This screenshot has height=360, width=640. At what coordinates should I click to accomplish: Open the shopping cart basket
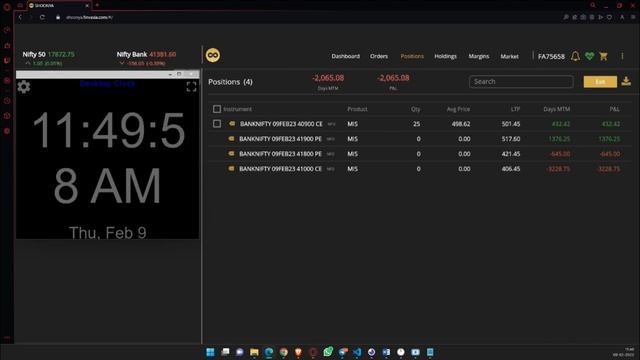603,56
